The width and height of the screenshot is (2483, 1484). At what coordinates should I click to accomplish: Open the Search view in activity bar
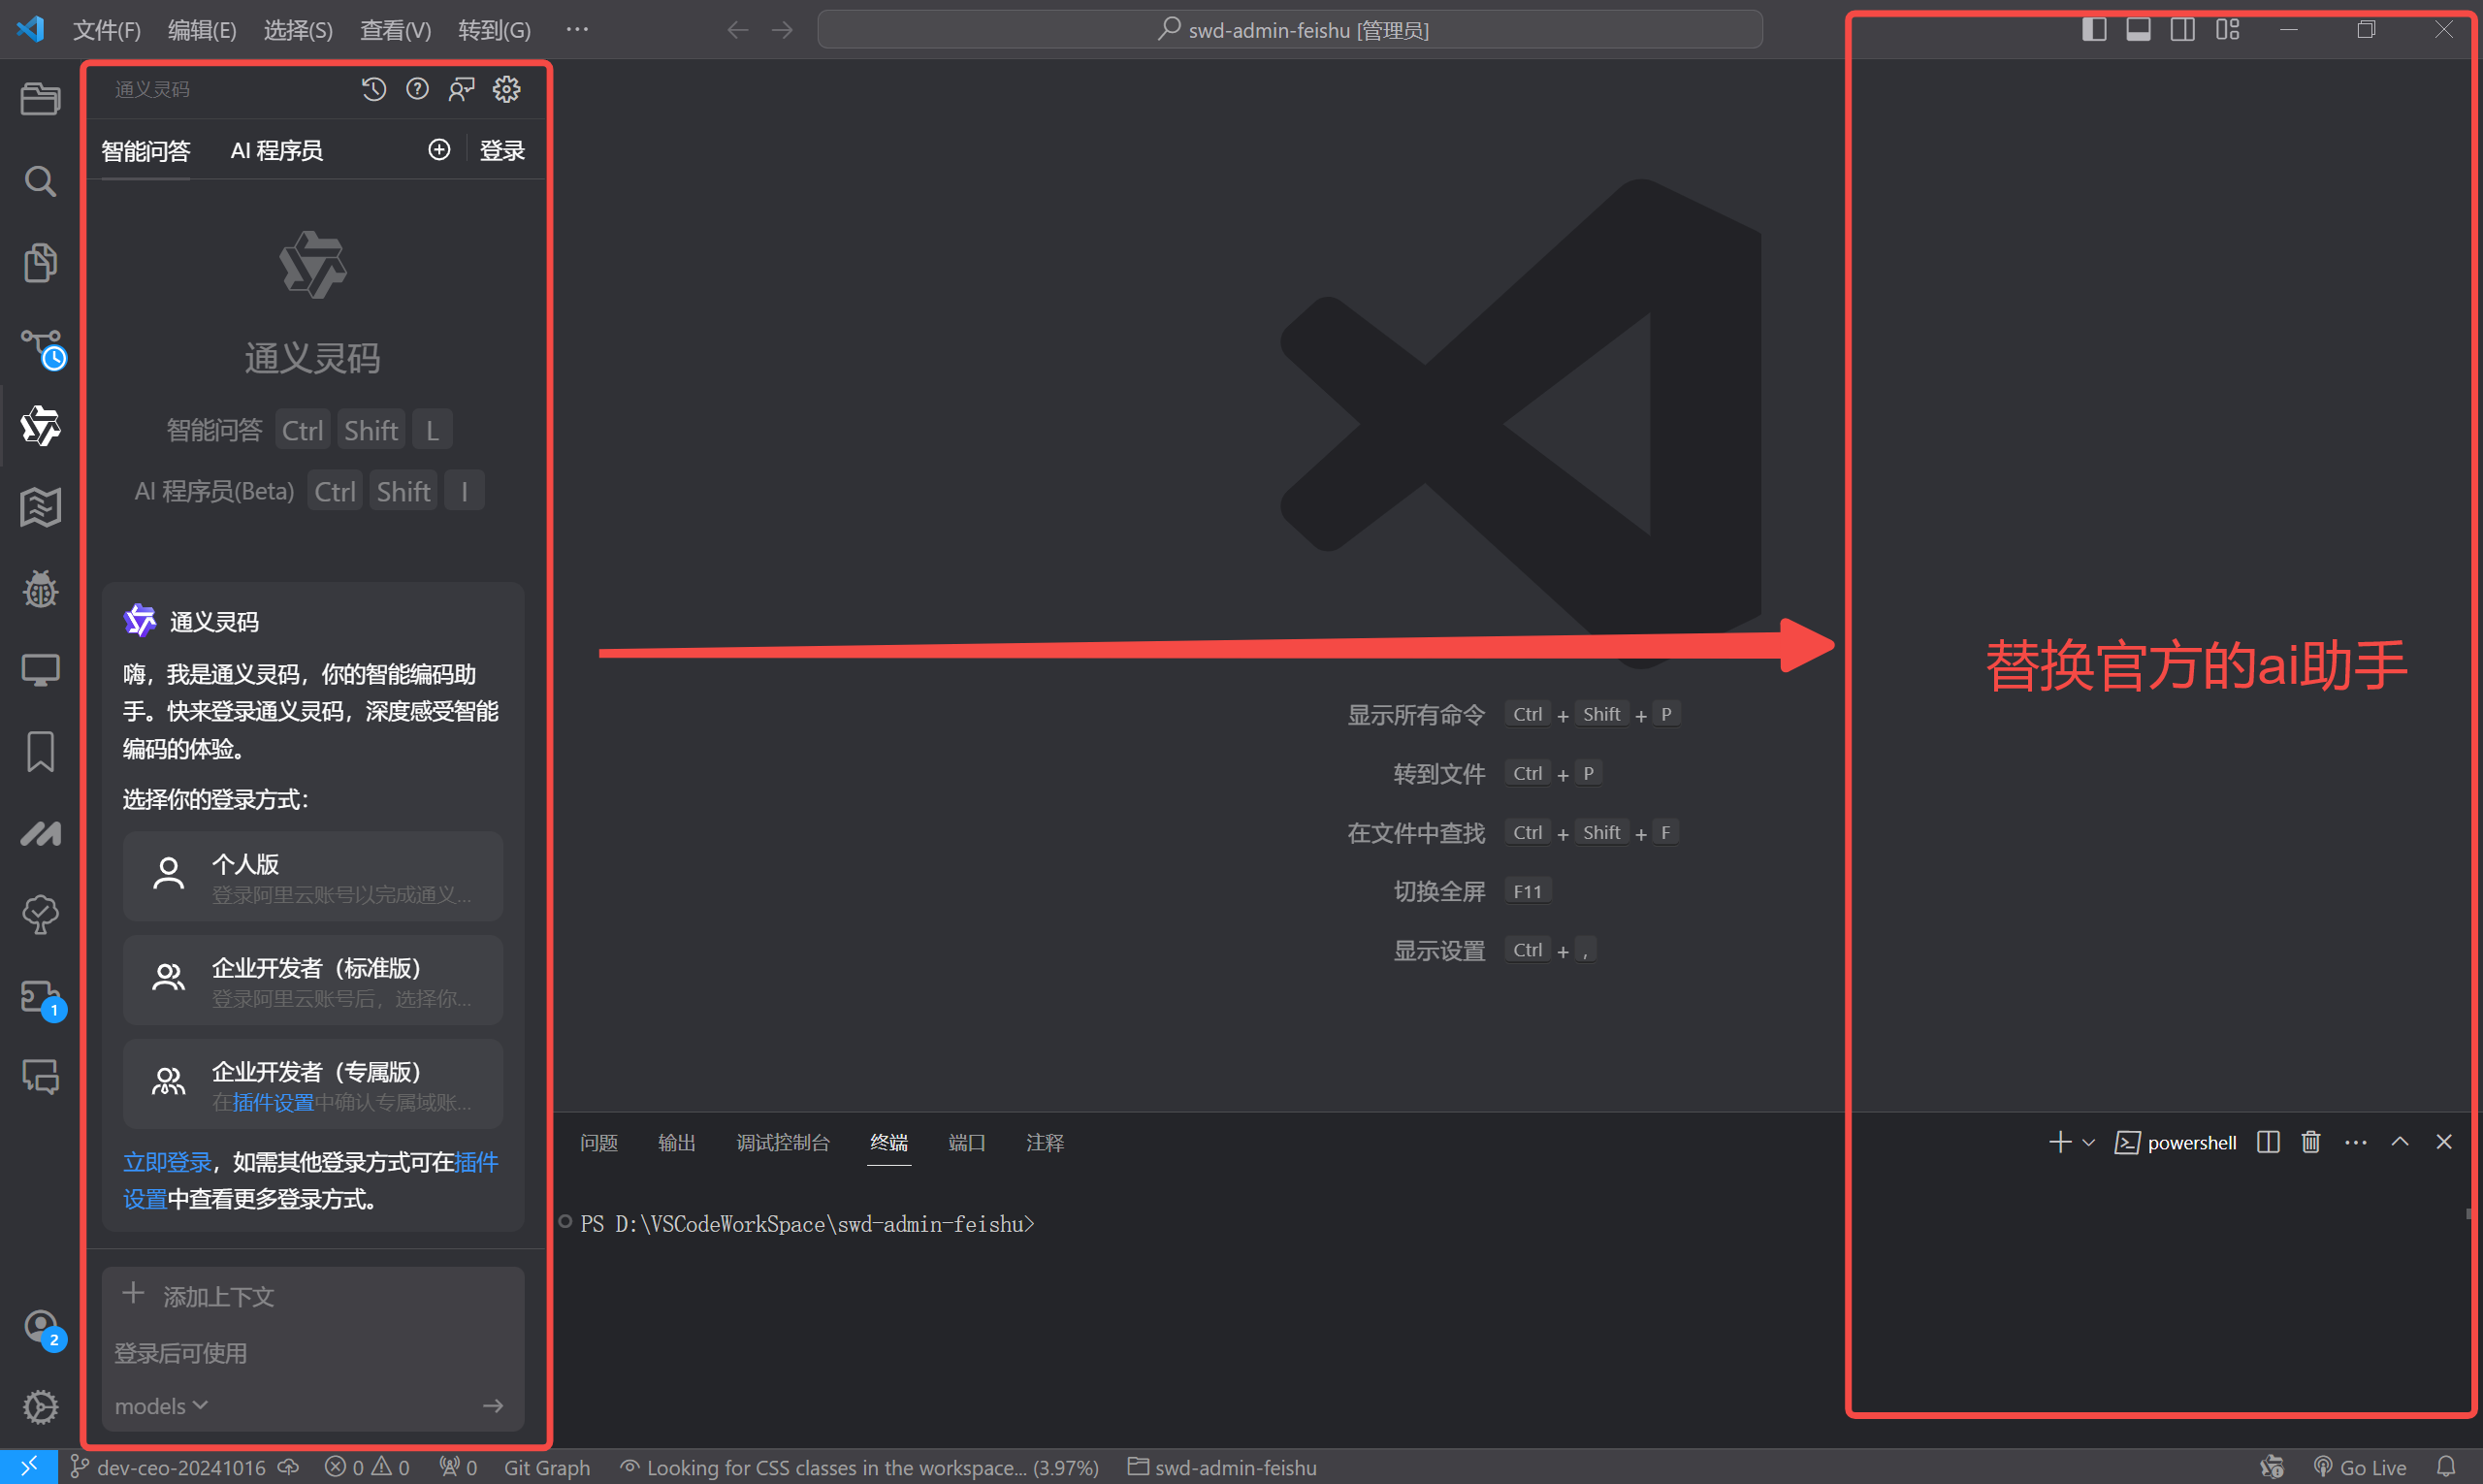40,181
